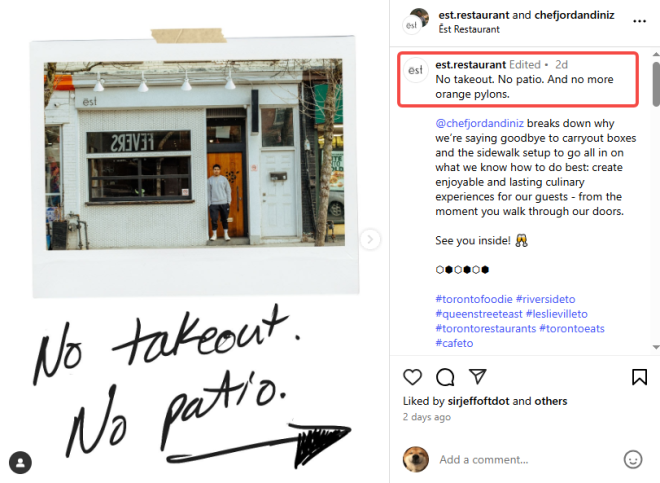The height and width of the screenshot is (483, 660).
Task: Open the three-dot more options menu
Action: [x=639, y=21]
